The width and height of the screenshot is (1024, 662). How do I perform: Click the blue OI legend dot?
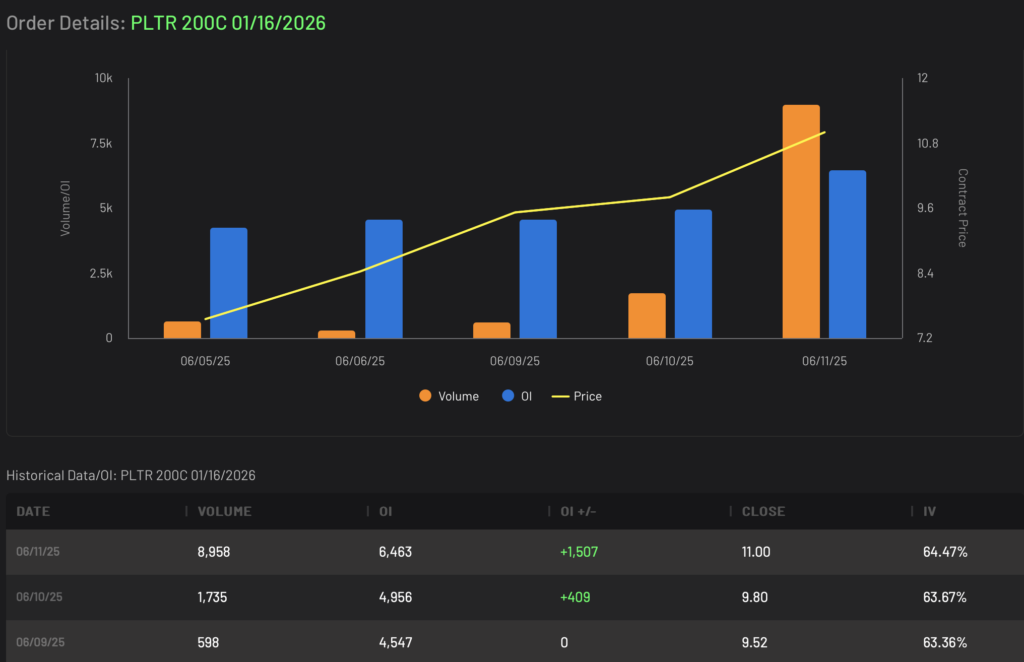507,396
